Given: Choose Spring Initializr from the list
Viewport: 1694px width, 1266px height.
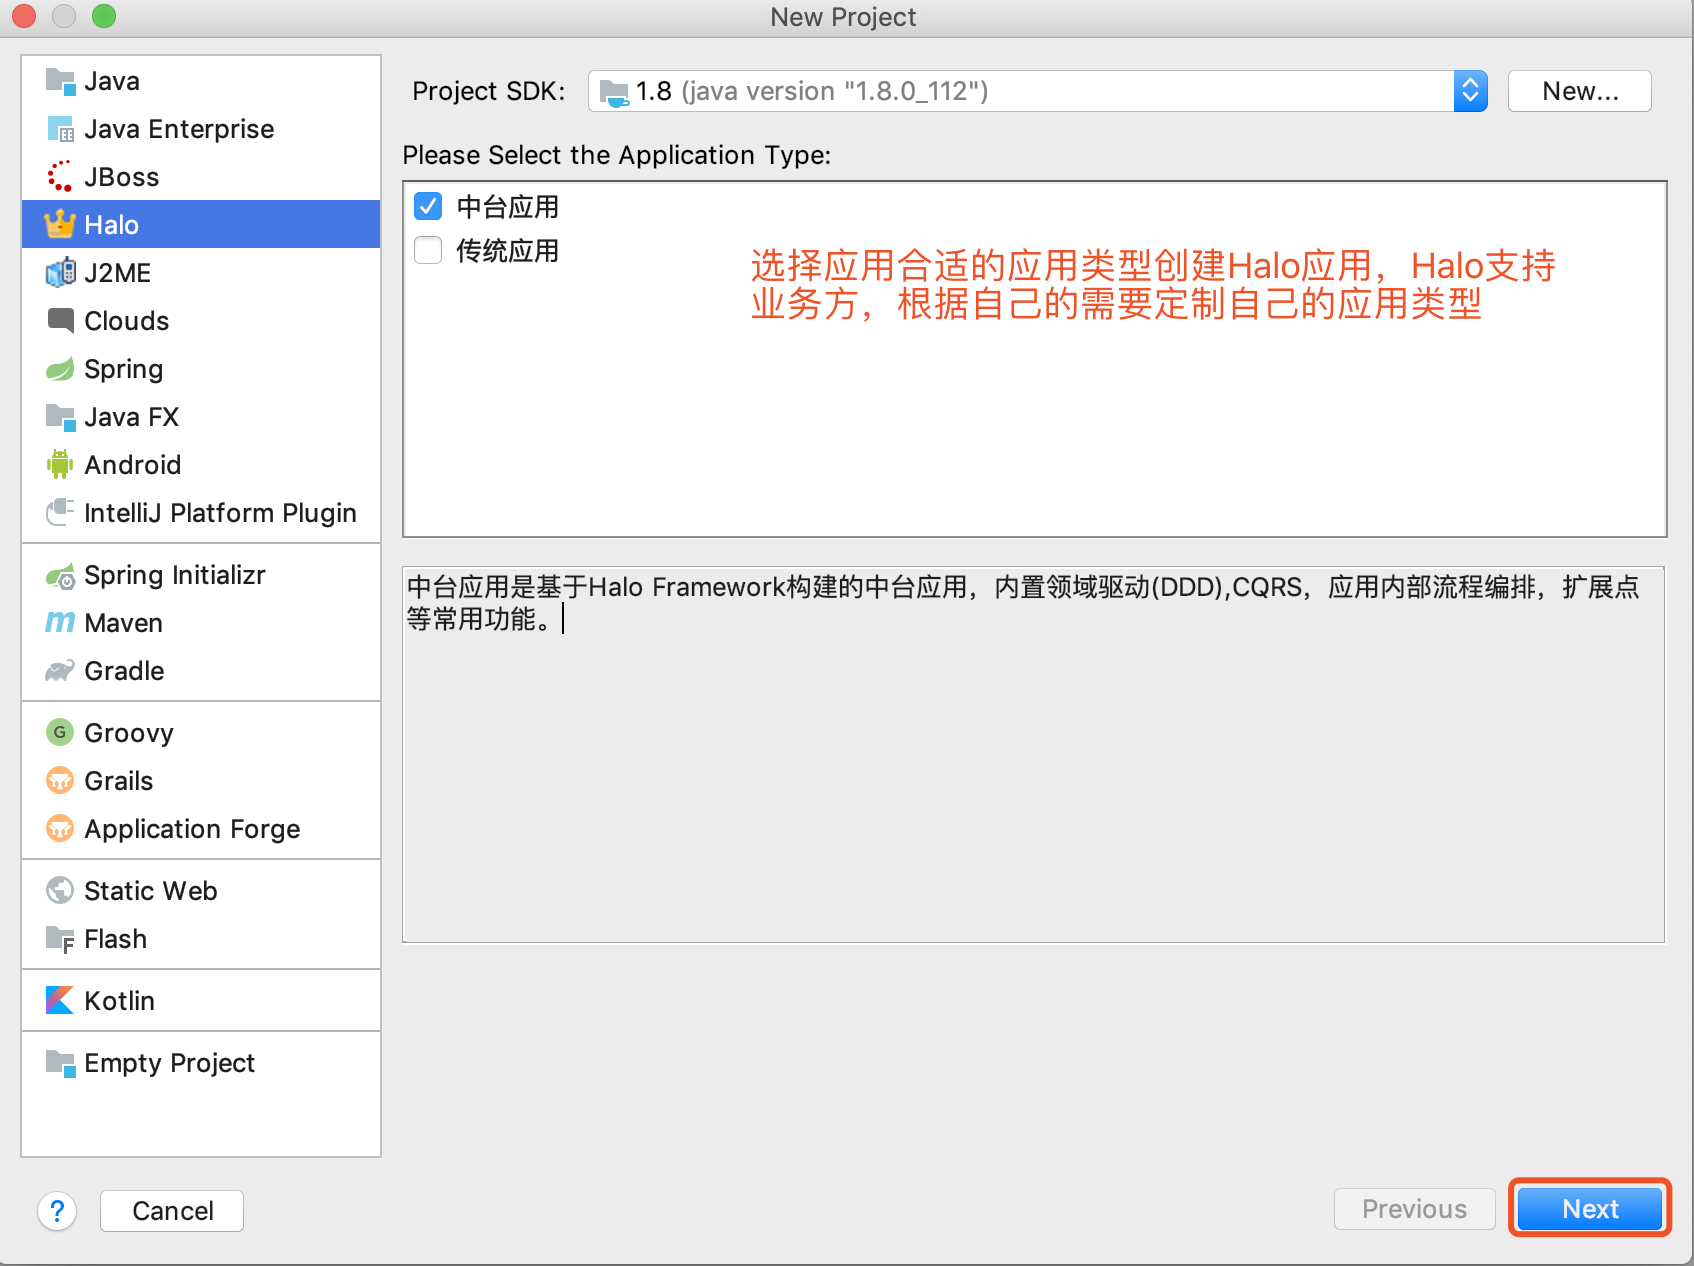Looking at the screenshot, I should (x=174, y=575).
